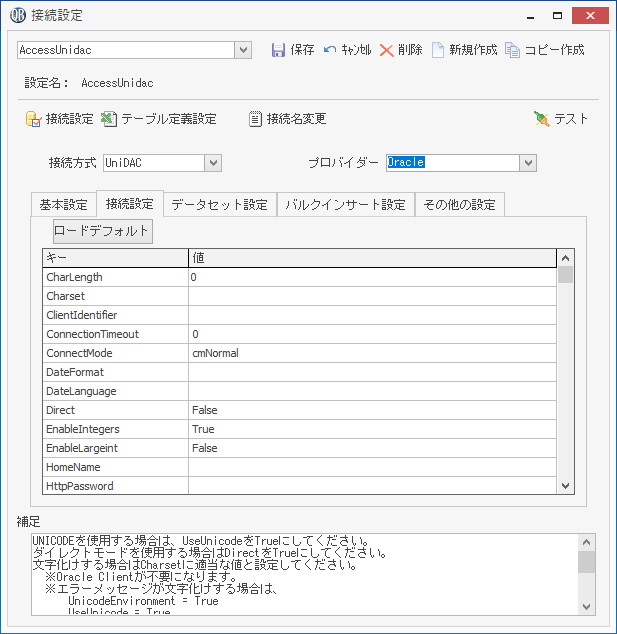The image size is (617, 634).
Task: Click notes scrollbar down arrow
Action: [x=587, y=607]
